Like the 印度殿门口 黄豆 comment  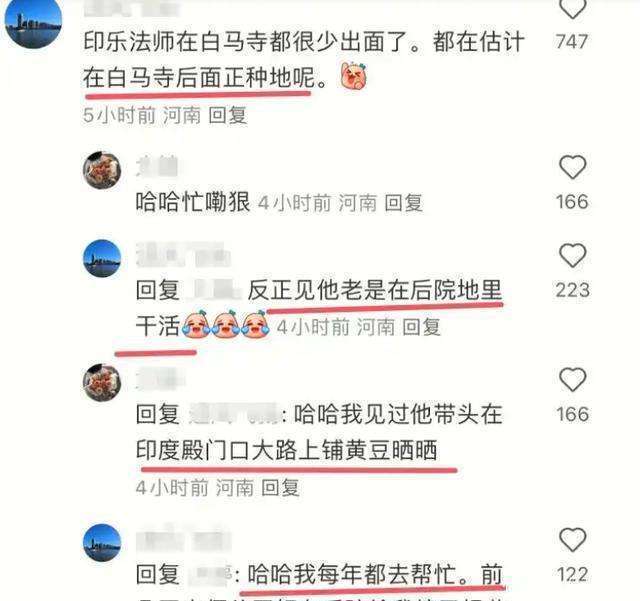[x=572, y=380]
